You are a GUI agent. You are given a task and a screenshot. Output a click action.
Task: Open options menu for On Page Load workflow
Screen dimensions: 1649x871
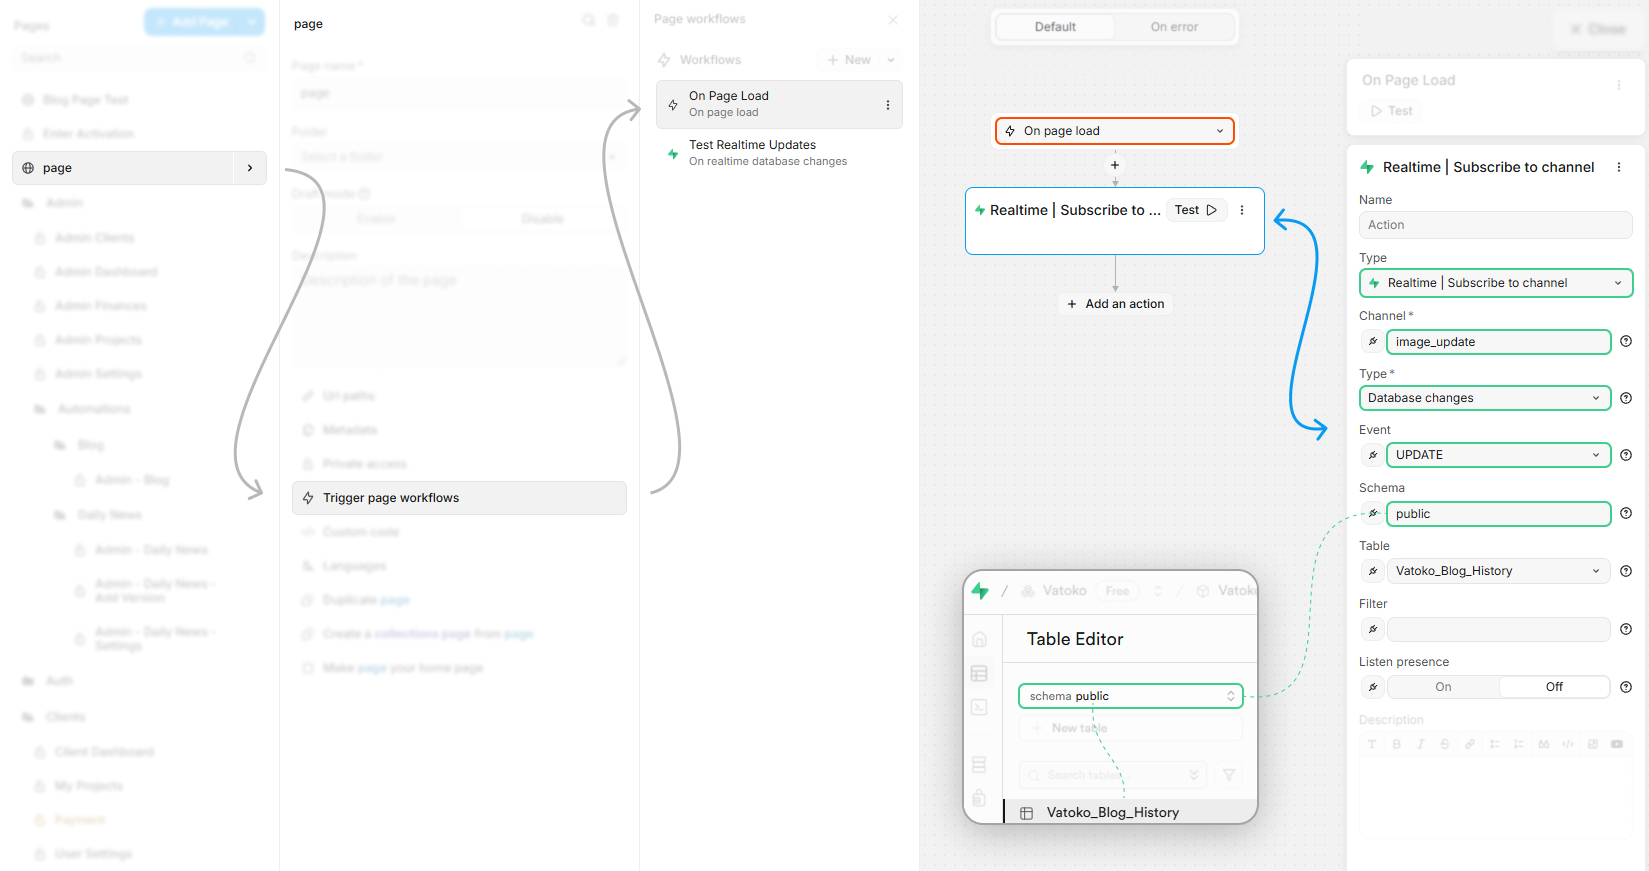pos(888,105)
